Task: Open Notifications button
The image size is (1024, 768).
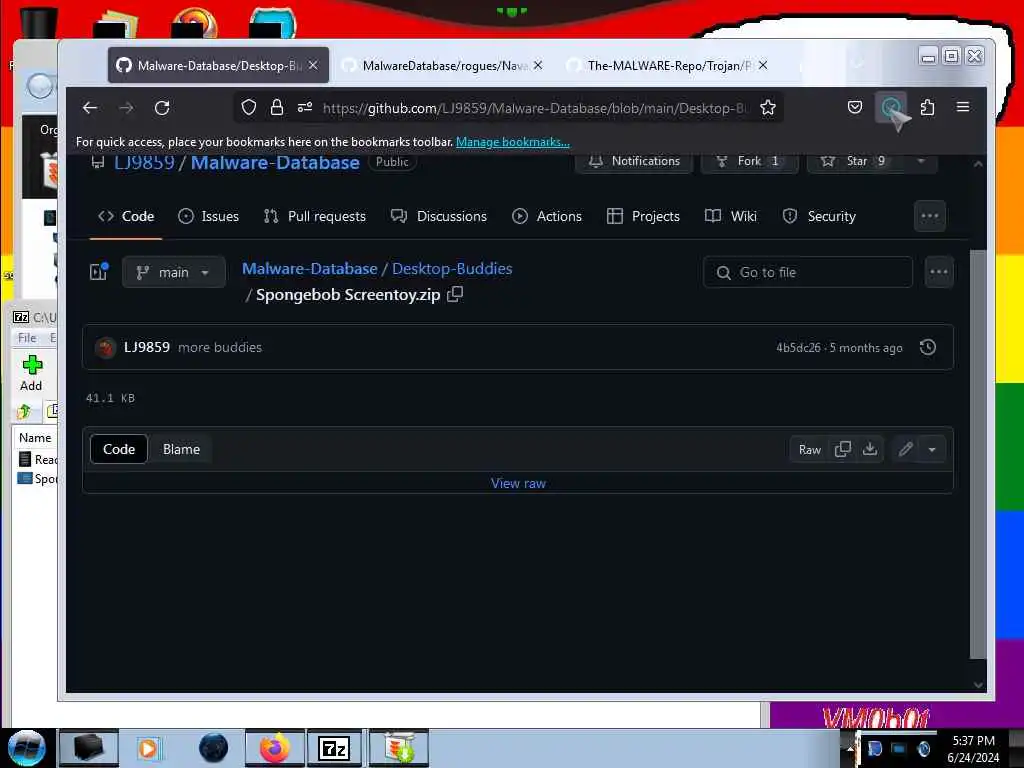Action: click(634, 161)
